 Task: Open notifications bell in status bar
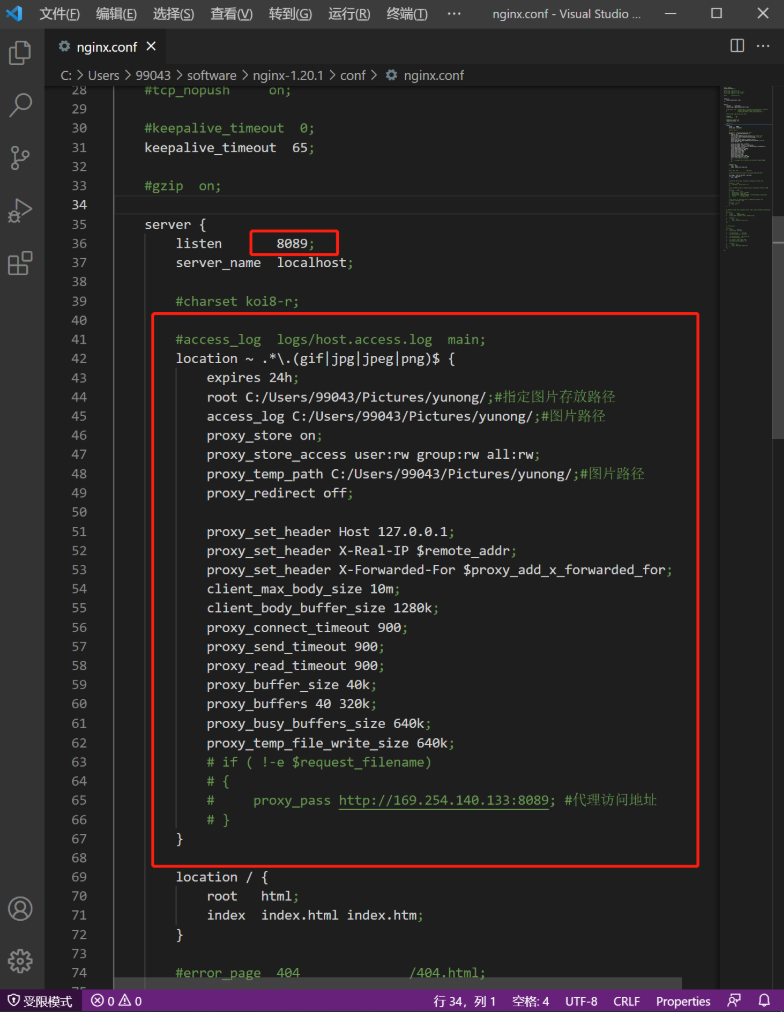pyautogui.click(x=764, y=1001)
